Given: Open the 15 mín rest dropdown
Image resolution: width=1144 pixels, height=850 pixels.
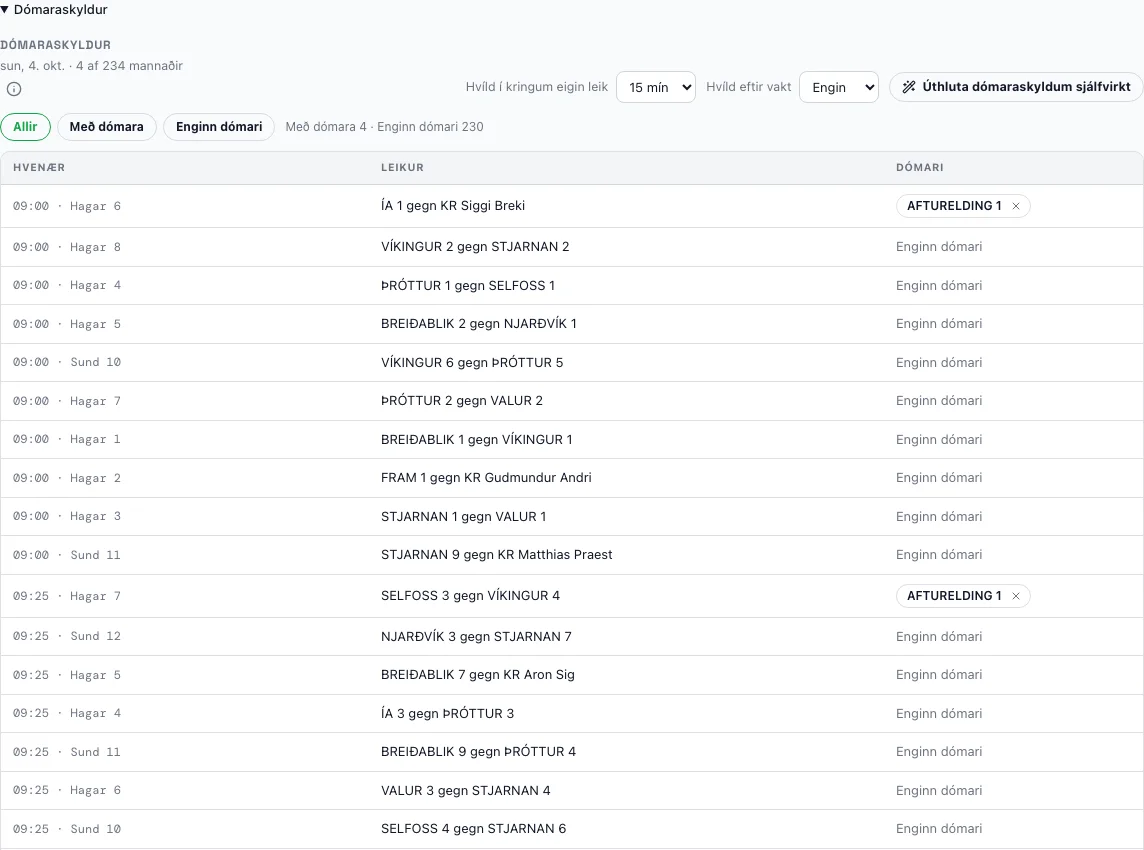Looking at the screenshot, I should (656, 87).
